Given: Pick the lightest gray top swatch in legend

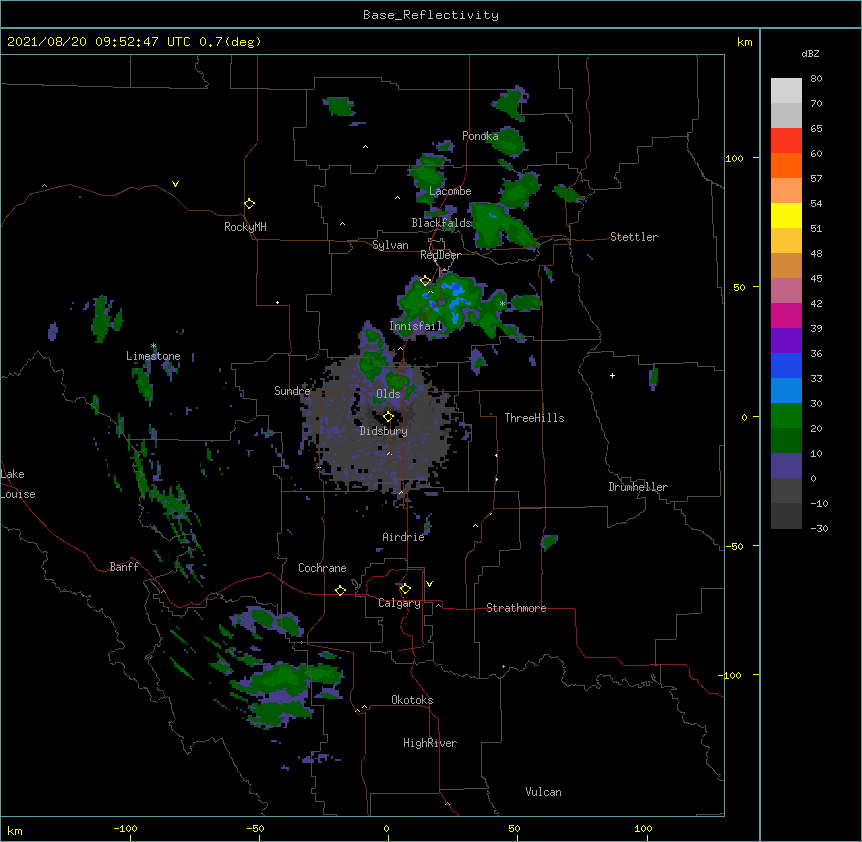Looking at the screenshot, I should (x=786, y=91).
